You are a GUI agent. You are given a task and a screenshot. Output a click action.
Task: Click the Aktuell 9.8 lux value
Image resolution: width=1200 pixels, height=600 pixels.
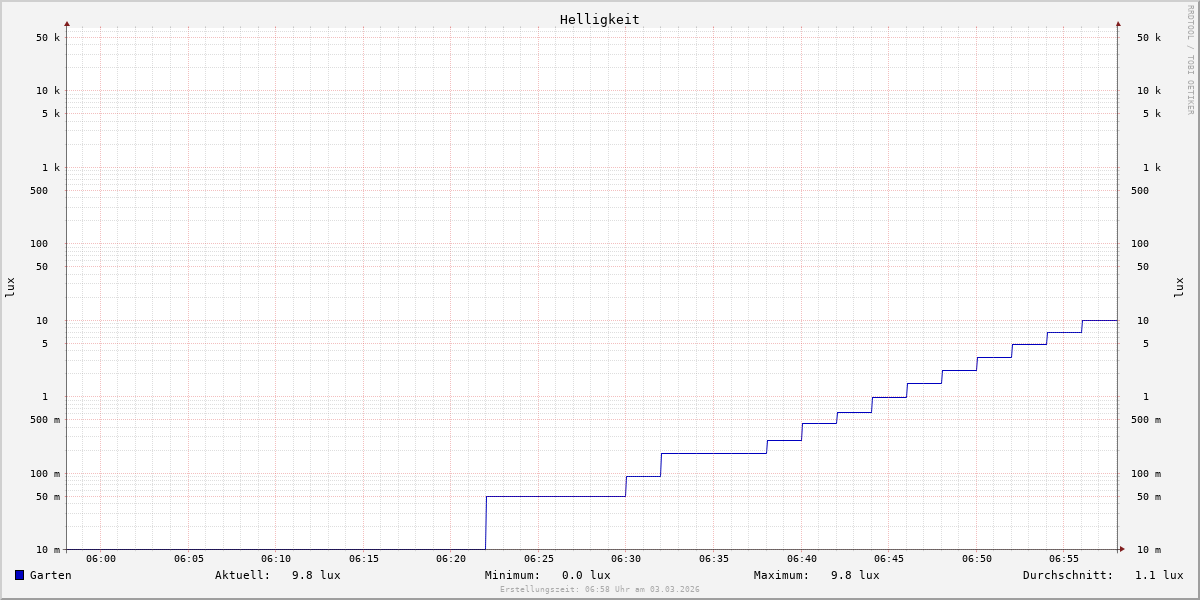(315, 575)
